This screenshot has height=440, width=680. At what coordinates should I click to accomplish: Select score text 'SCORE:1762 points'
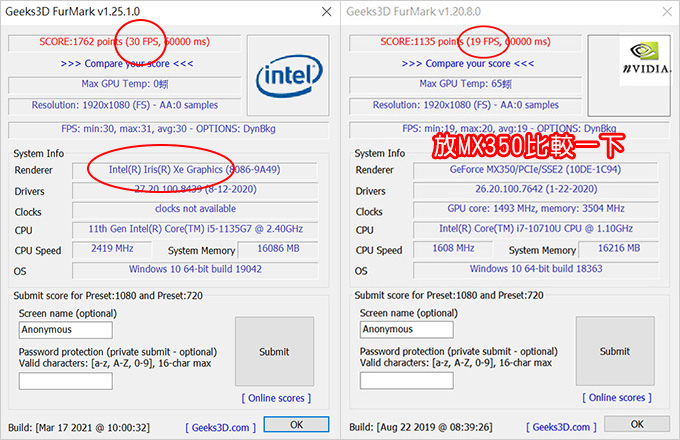[81, 42]
